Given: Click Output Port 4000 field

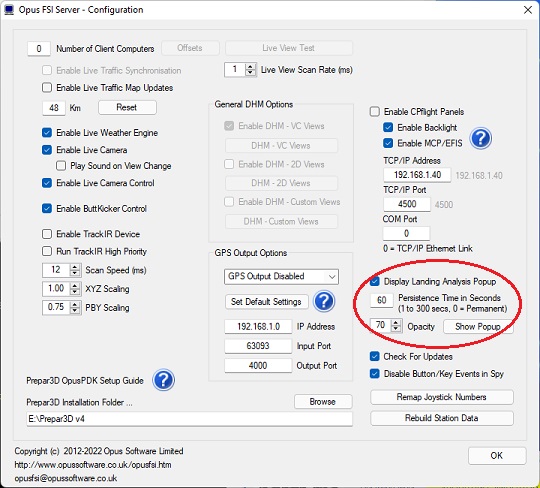Looking at the screenshot, I should point(258,365).
